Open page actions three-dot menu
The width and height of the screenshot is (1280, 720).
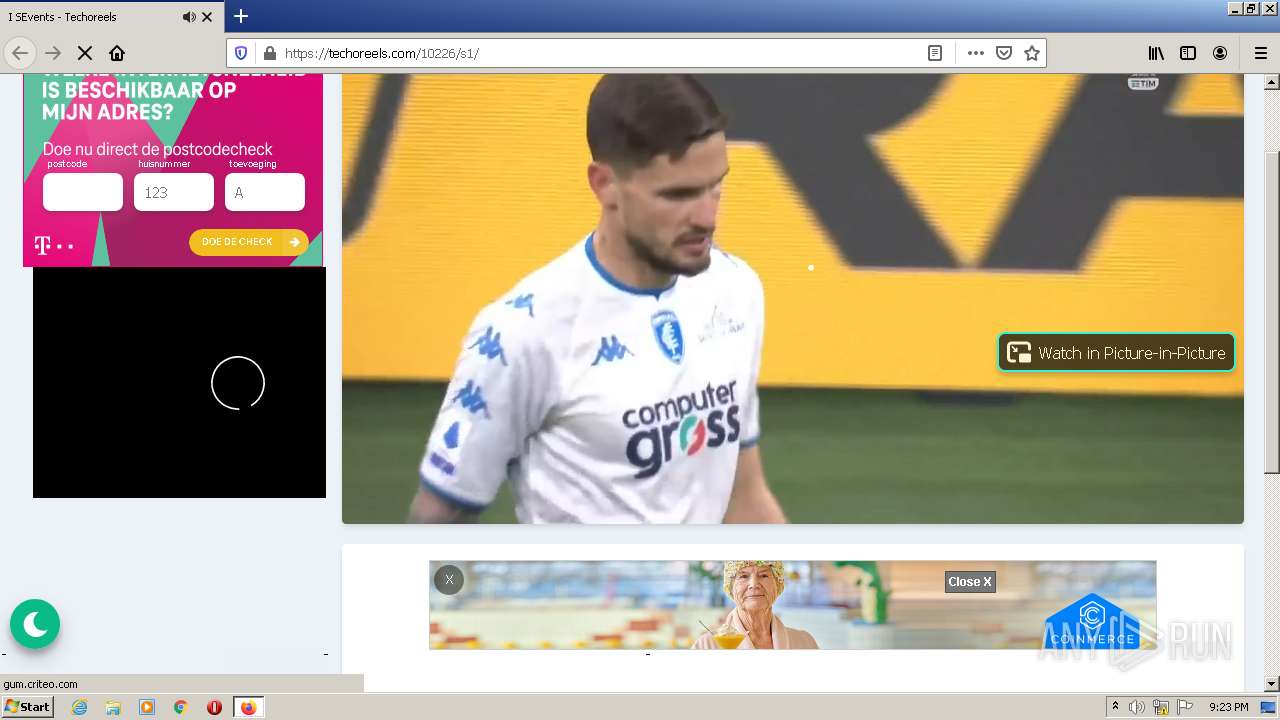(x=976, y=53)
